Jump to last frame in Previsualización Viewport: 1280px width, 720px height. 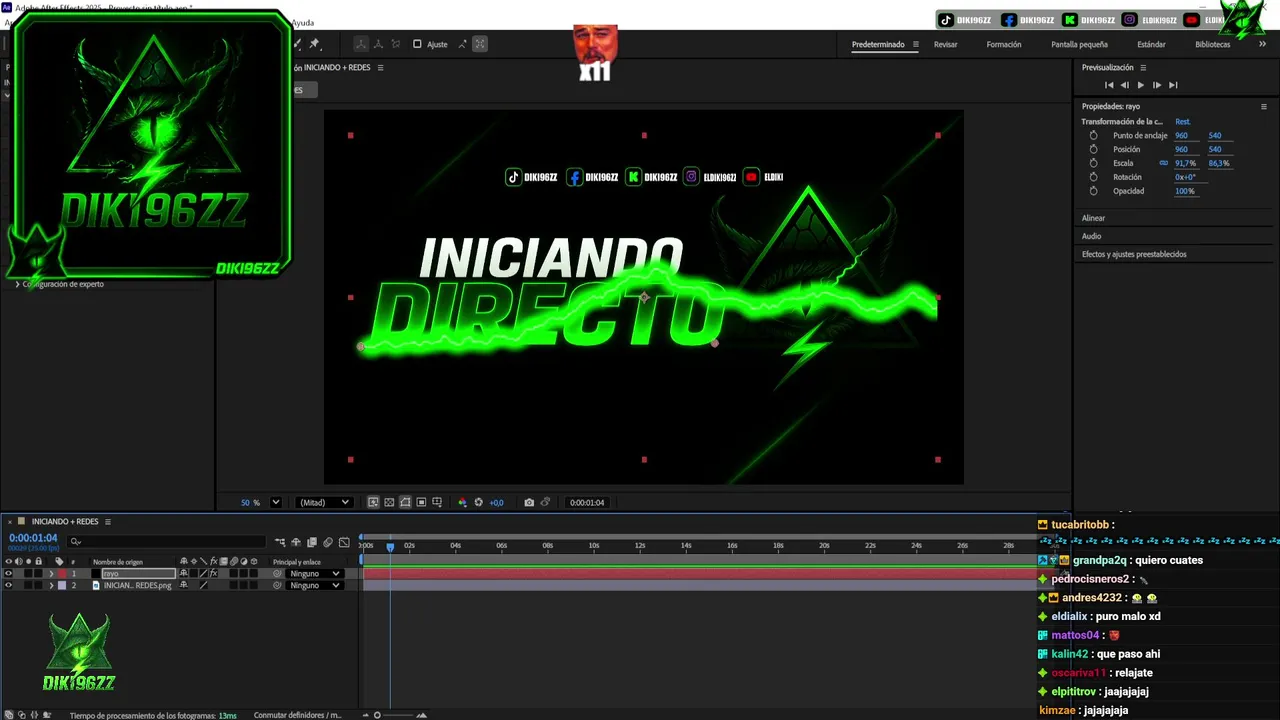tap(1173, 85)
